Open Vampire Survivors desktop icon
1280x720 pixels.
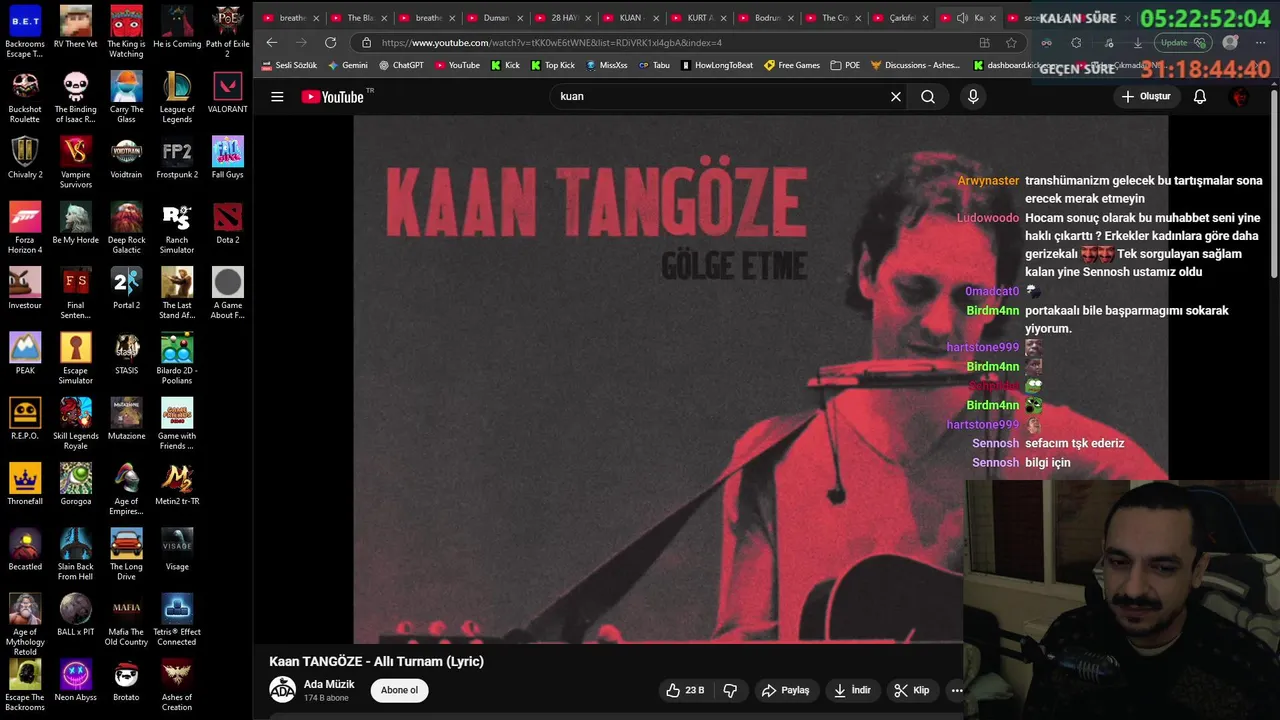(x=76, y=162)
